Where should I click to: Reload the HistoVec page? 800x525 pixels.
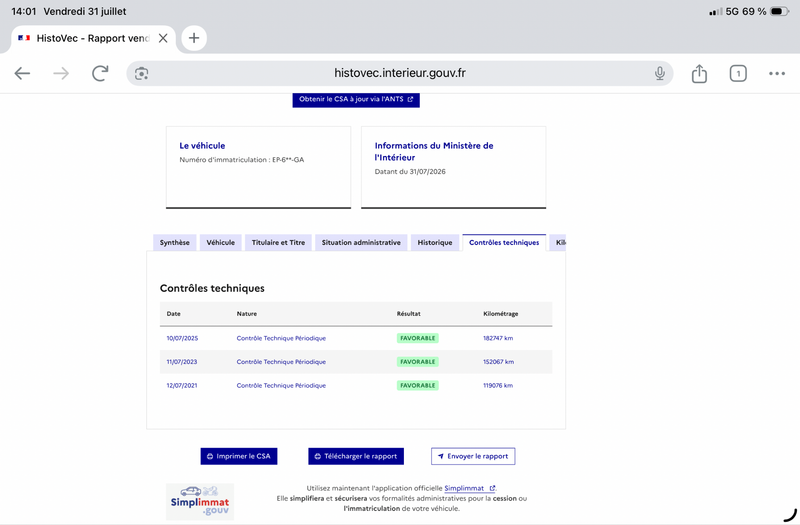click(100, 73)
